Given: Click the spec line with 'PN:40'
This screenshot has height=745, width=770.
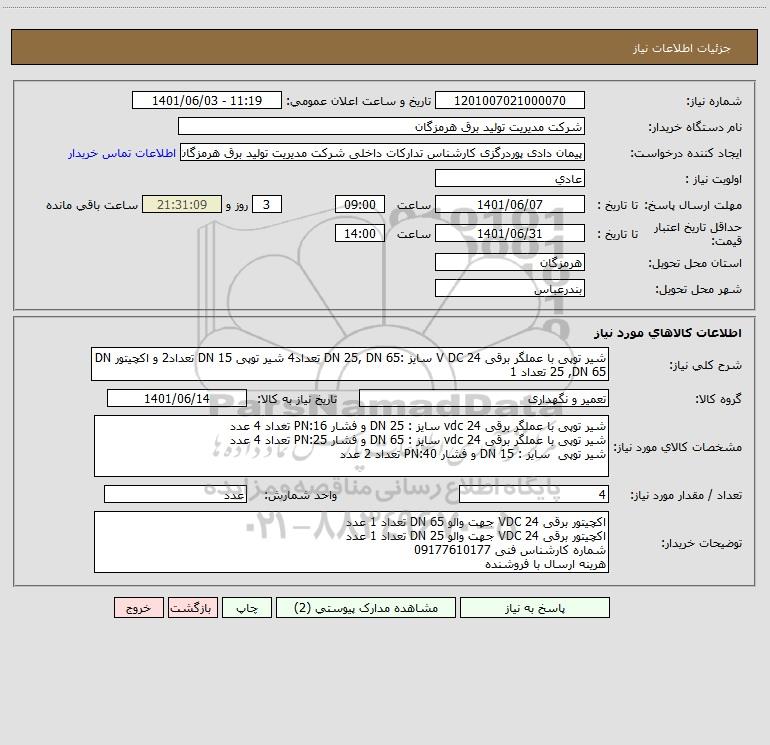Looking at the screenshot, I should [473, 454].
